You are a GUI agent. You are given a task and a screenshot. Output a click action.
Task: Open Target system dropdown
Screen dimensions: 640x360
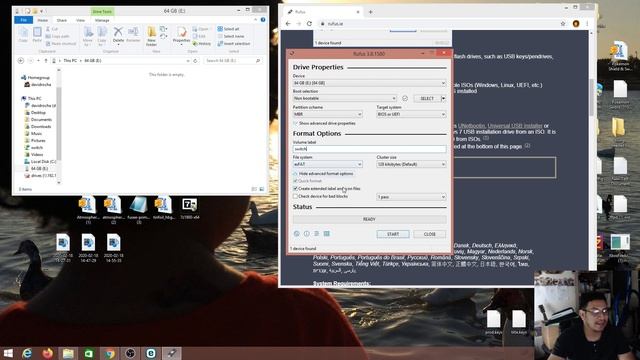click(x=411, y=114)
